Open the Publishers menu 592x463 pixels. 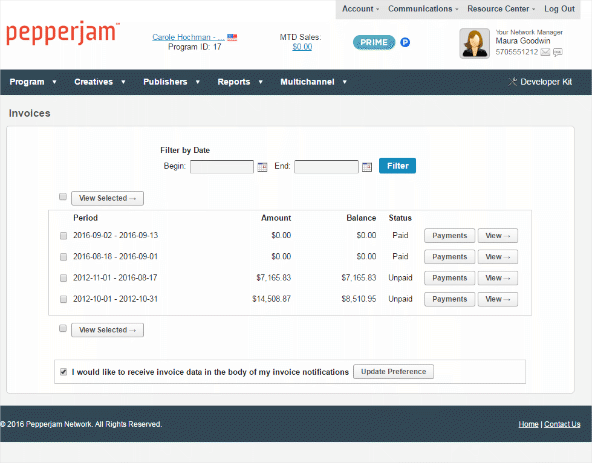(171, 82)
